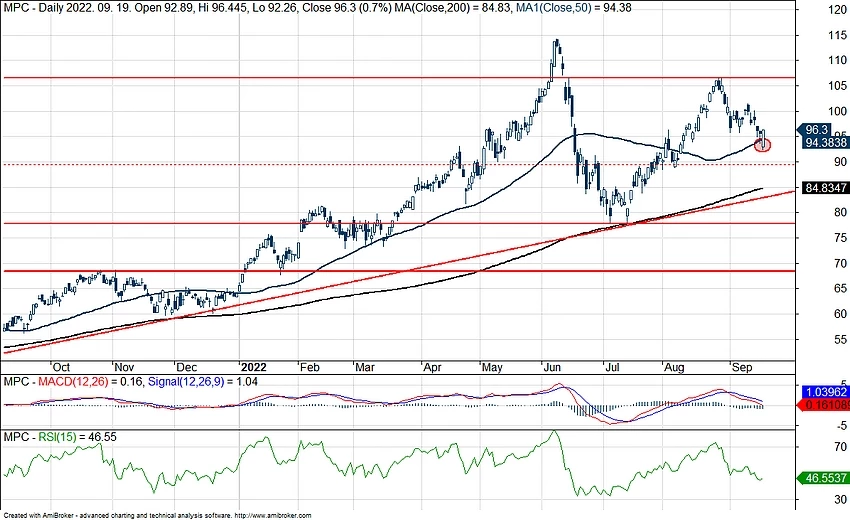Click the Sep label on time axis
Image resolution: width=850 pixels, height=520 pixels.
point(742,367)
